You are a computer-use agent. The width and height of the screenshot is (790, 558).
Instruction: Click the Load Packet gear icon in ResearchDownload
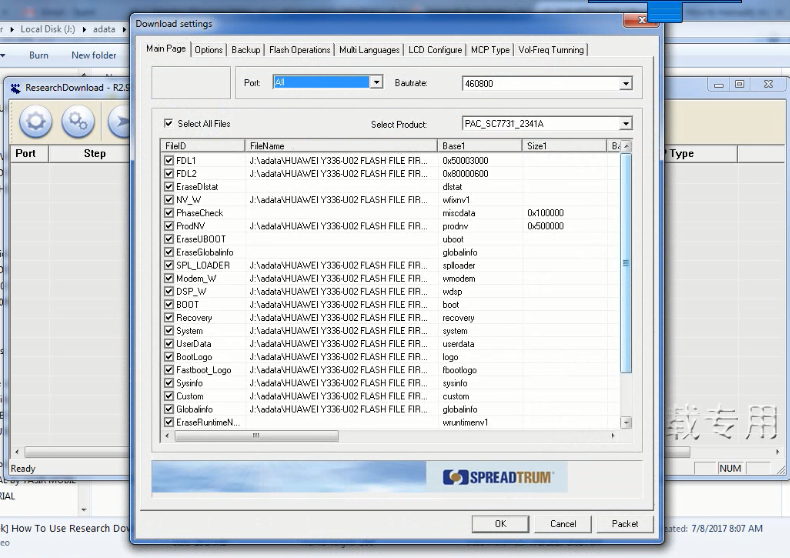click(x=35, y=121)
